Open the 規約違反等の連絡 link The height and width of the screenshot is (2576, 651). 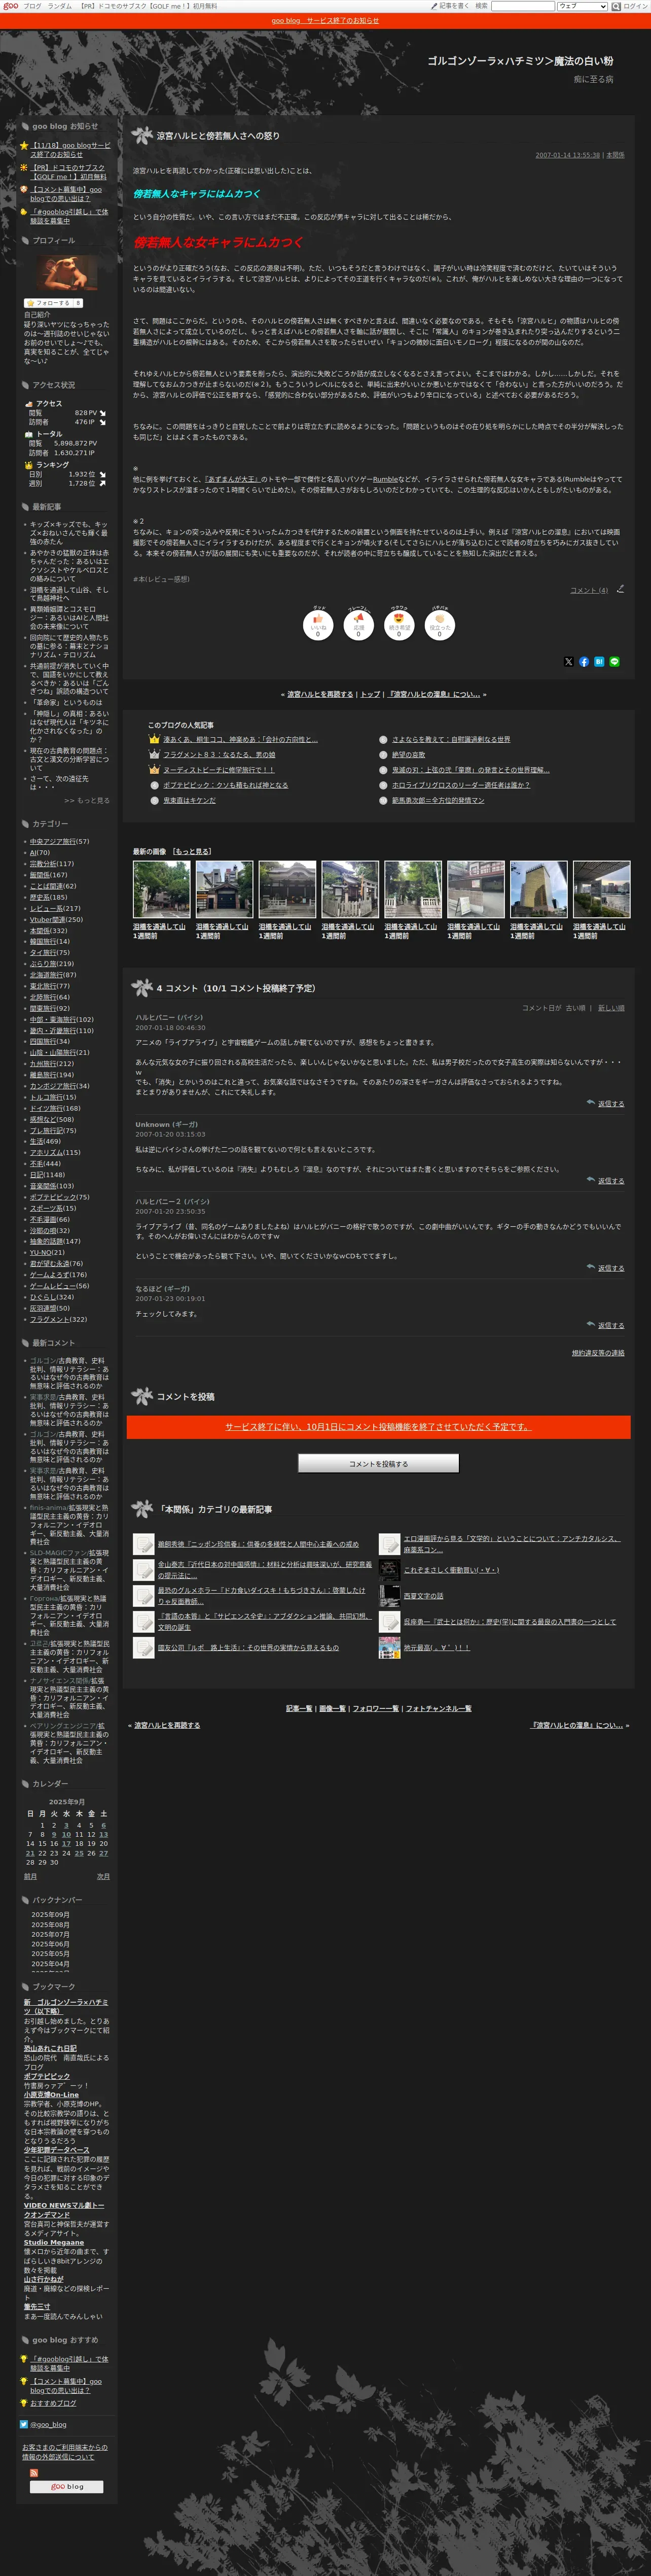click(598, 1353)
